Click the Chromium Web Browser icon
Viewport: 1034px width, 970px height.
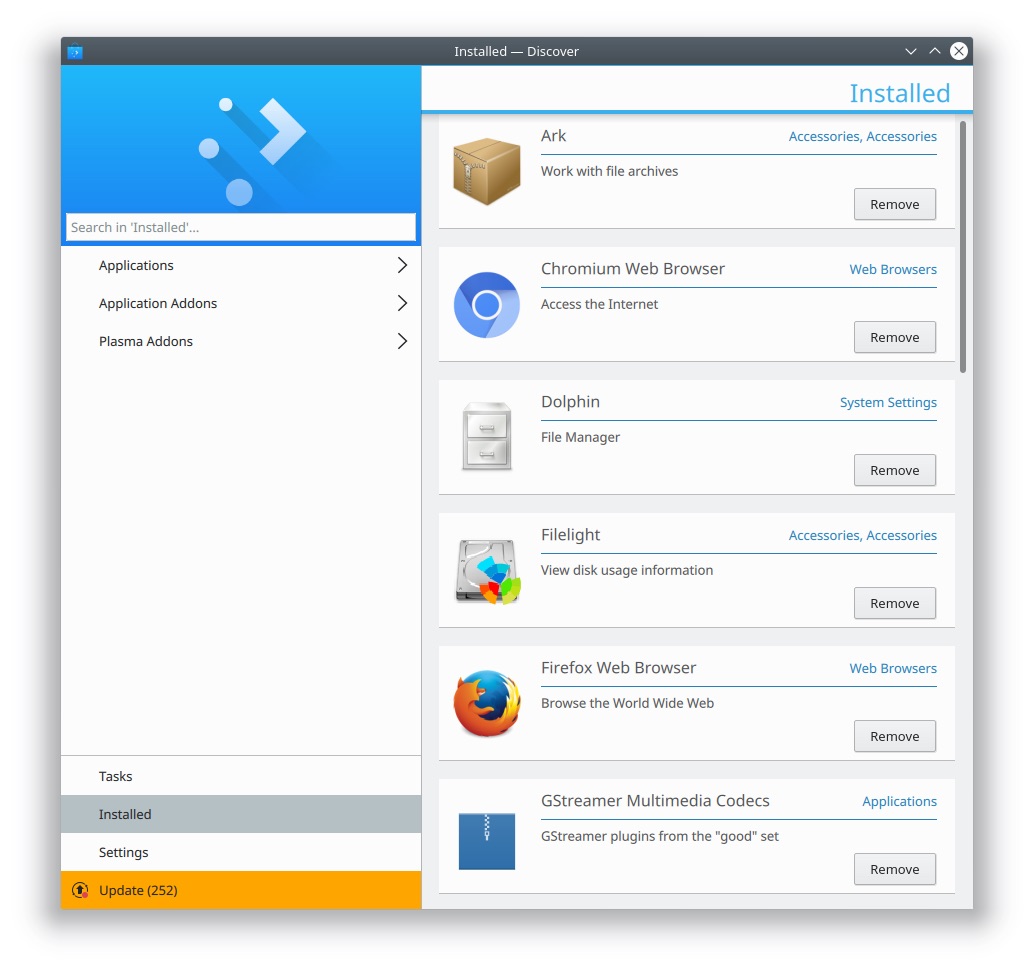coord(486,303)
